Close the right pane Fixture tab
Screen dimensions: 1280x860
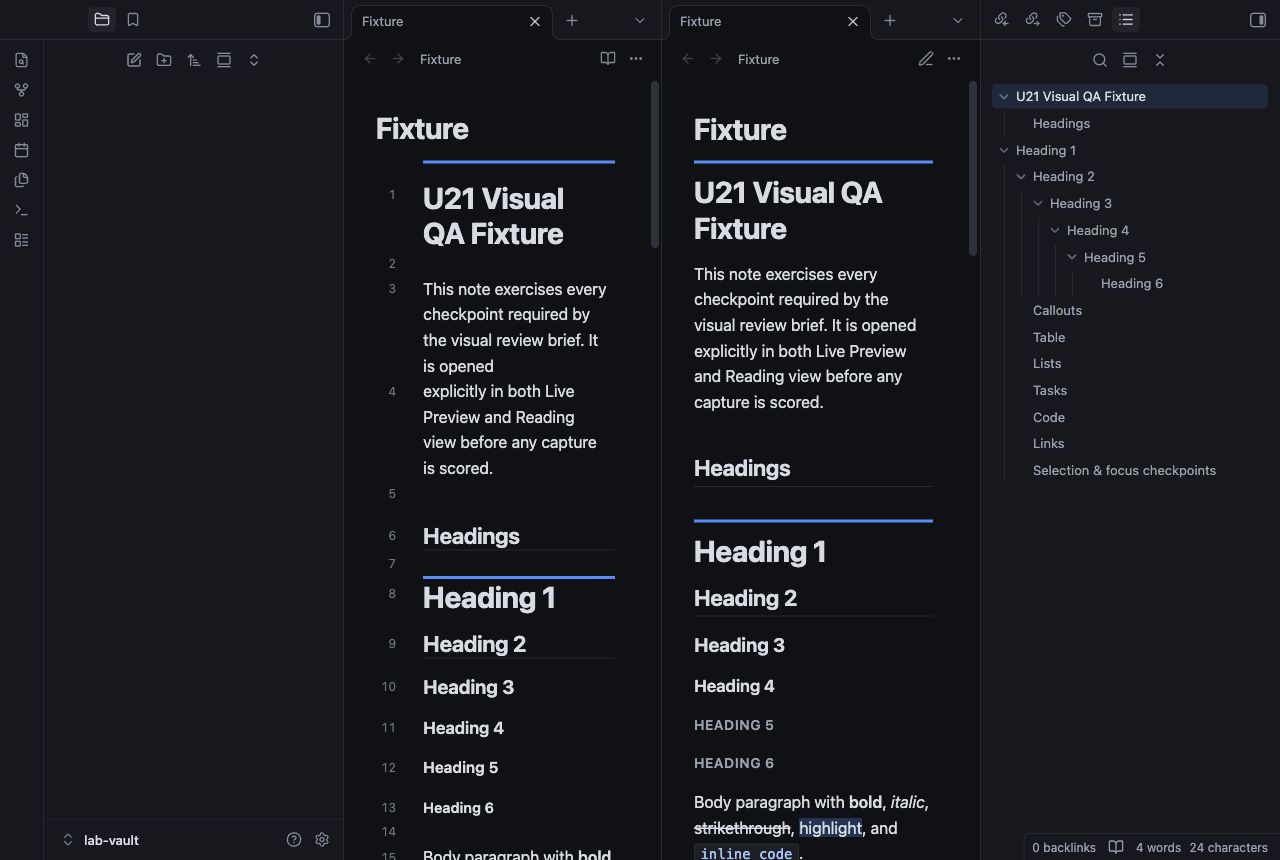853,21
